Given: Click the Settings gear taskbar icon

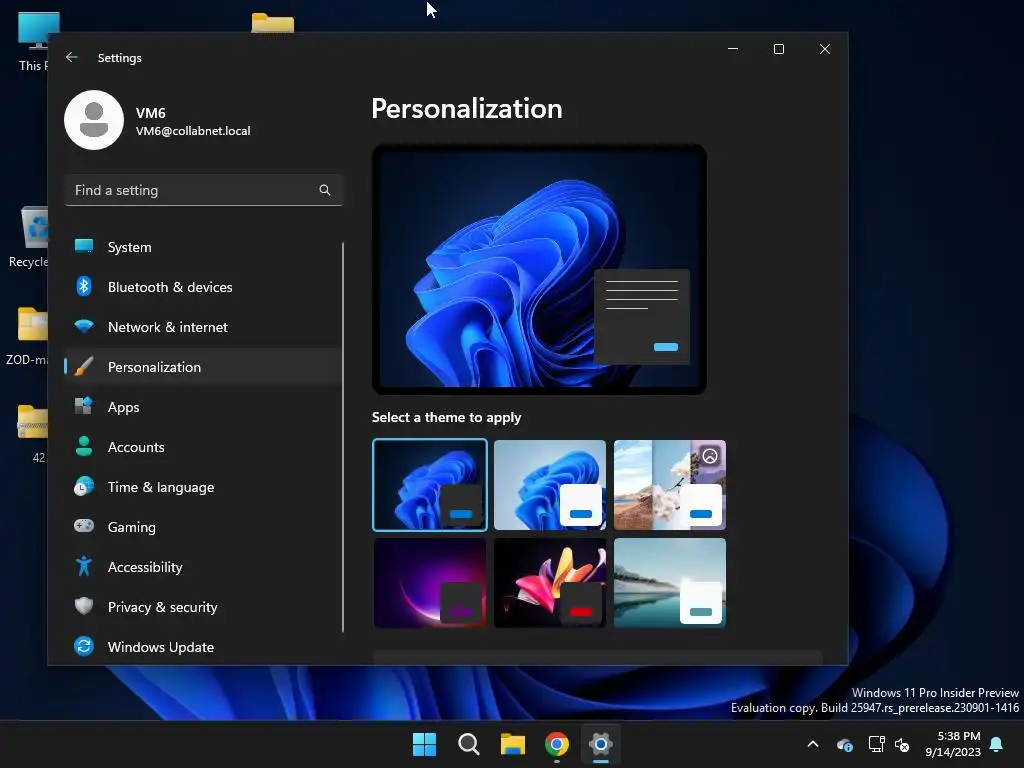Looking at the screenshot, I should pyautogui.click(x=600, y=744).
